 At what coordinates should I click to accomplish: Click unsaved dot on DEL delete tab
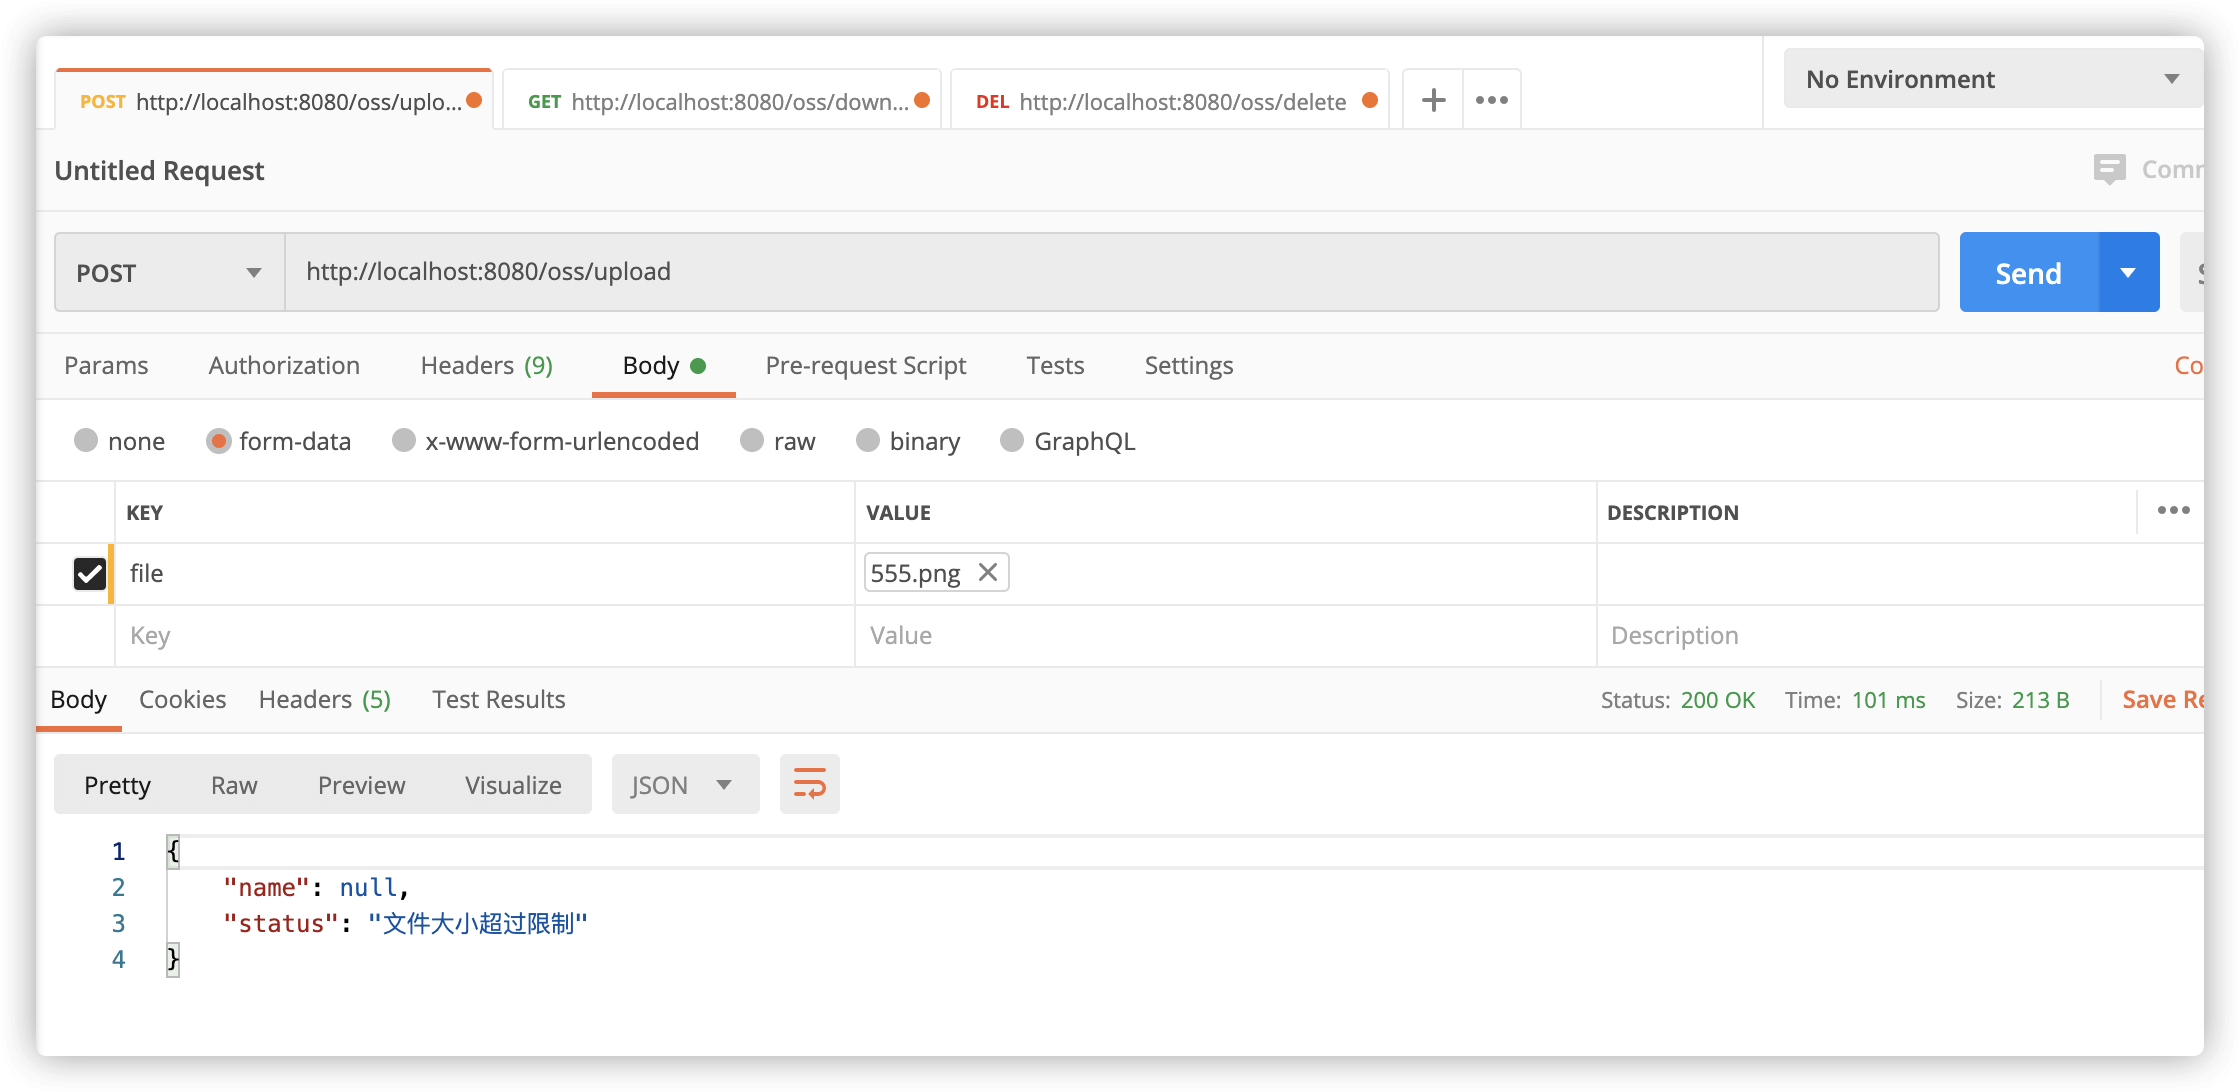(x=1370, y=100)
